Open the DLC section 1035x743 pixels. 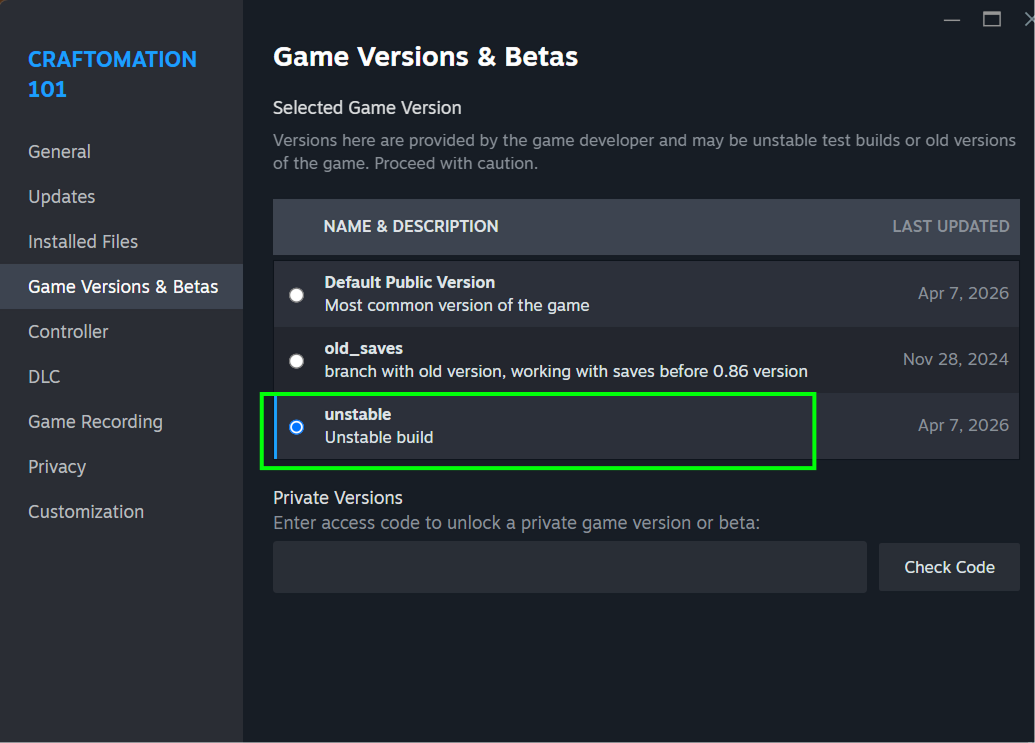click(44, 377)
